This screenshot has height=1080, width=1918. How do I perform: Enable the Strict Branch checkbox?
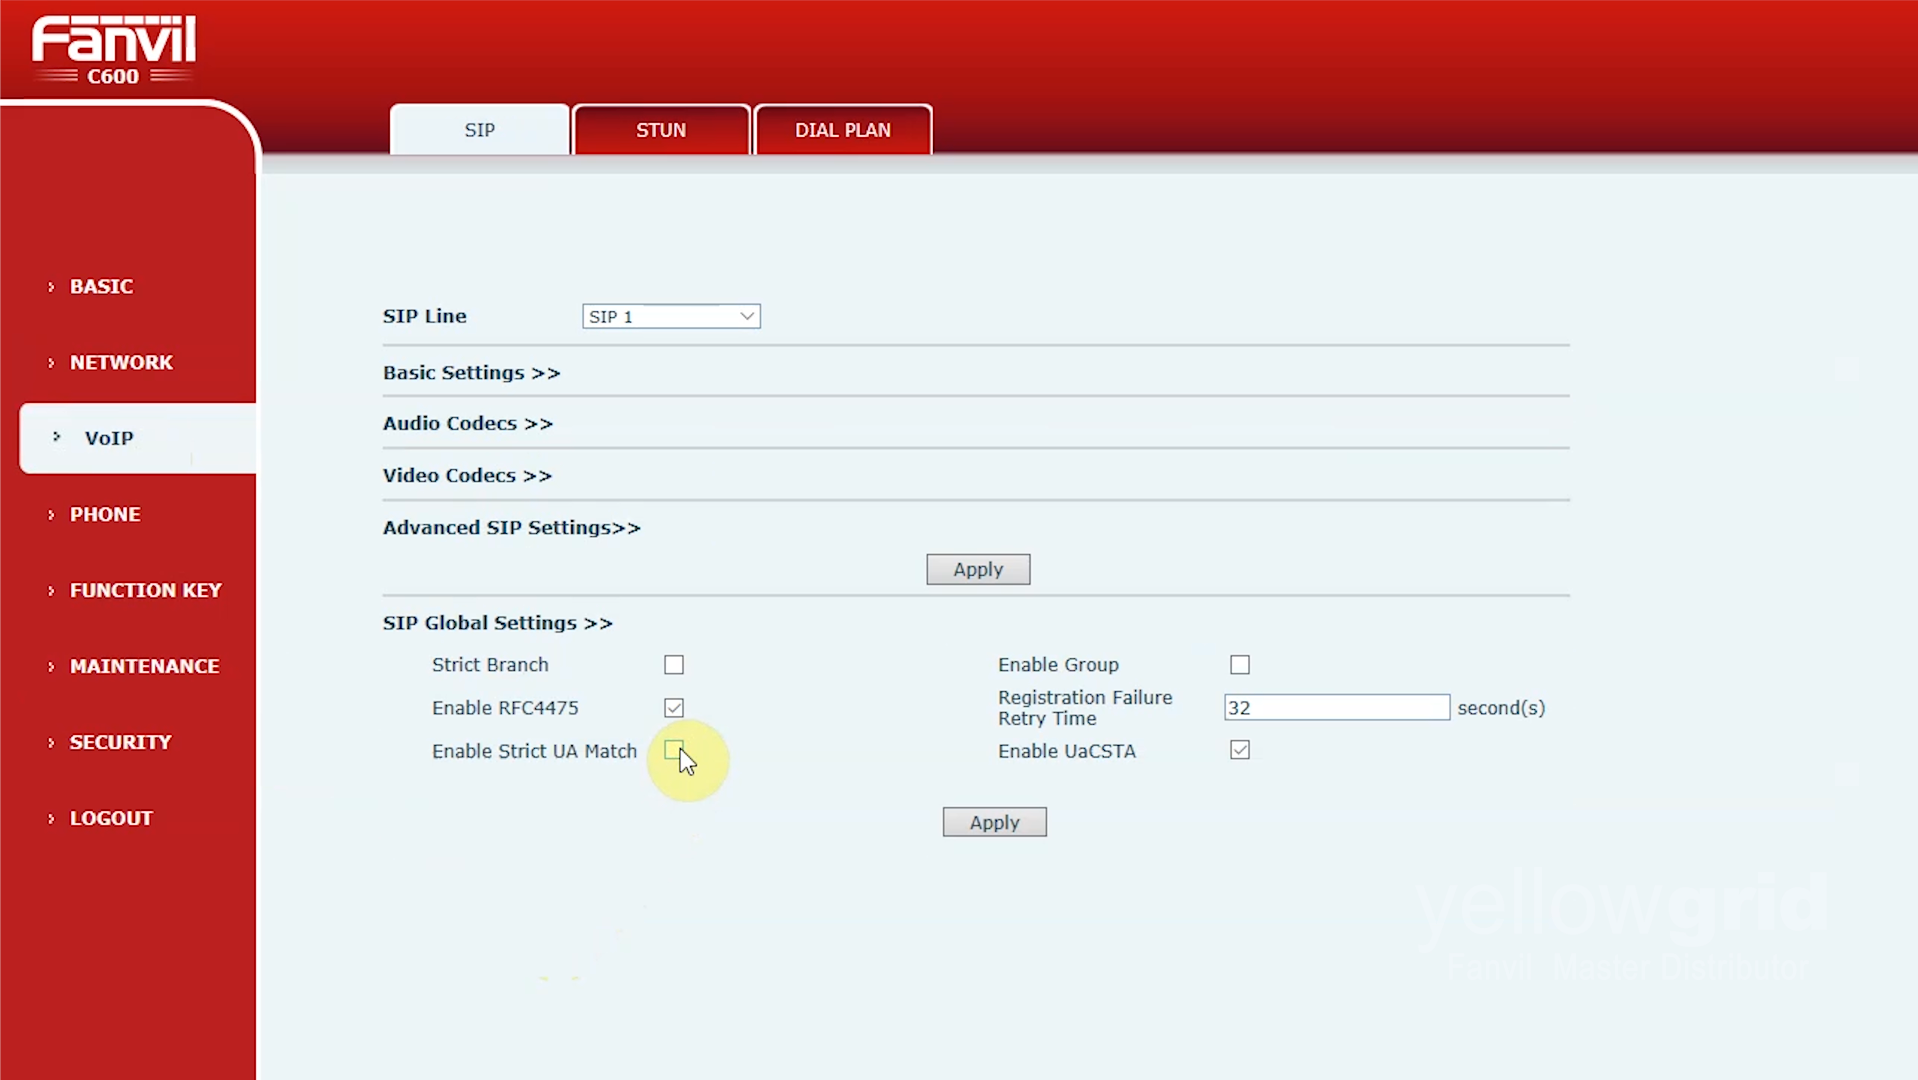(x=674, y=665)
